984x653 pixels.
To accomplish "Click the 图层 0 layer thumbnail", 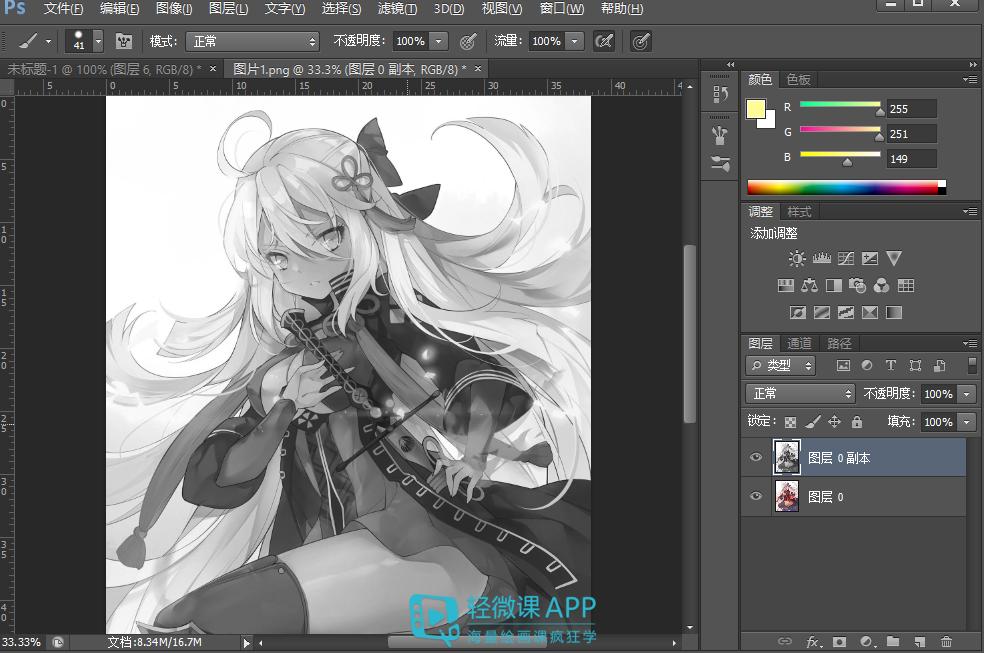I will click(x=787, y=496).
